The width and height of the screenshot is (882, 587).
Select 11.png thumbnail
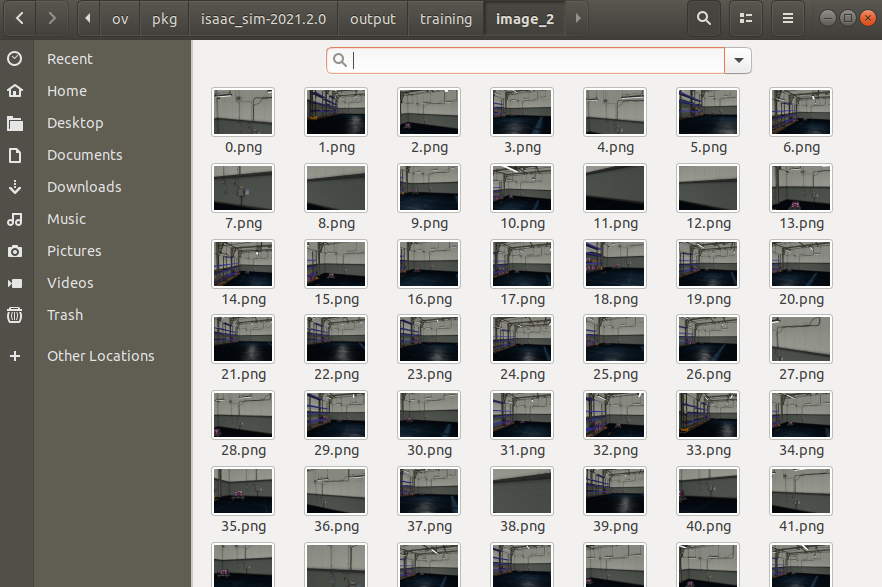pos(615,188)
